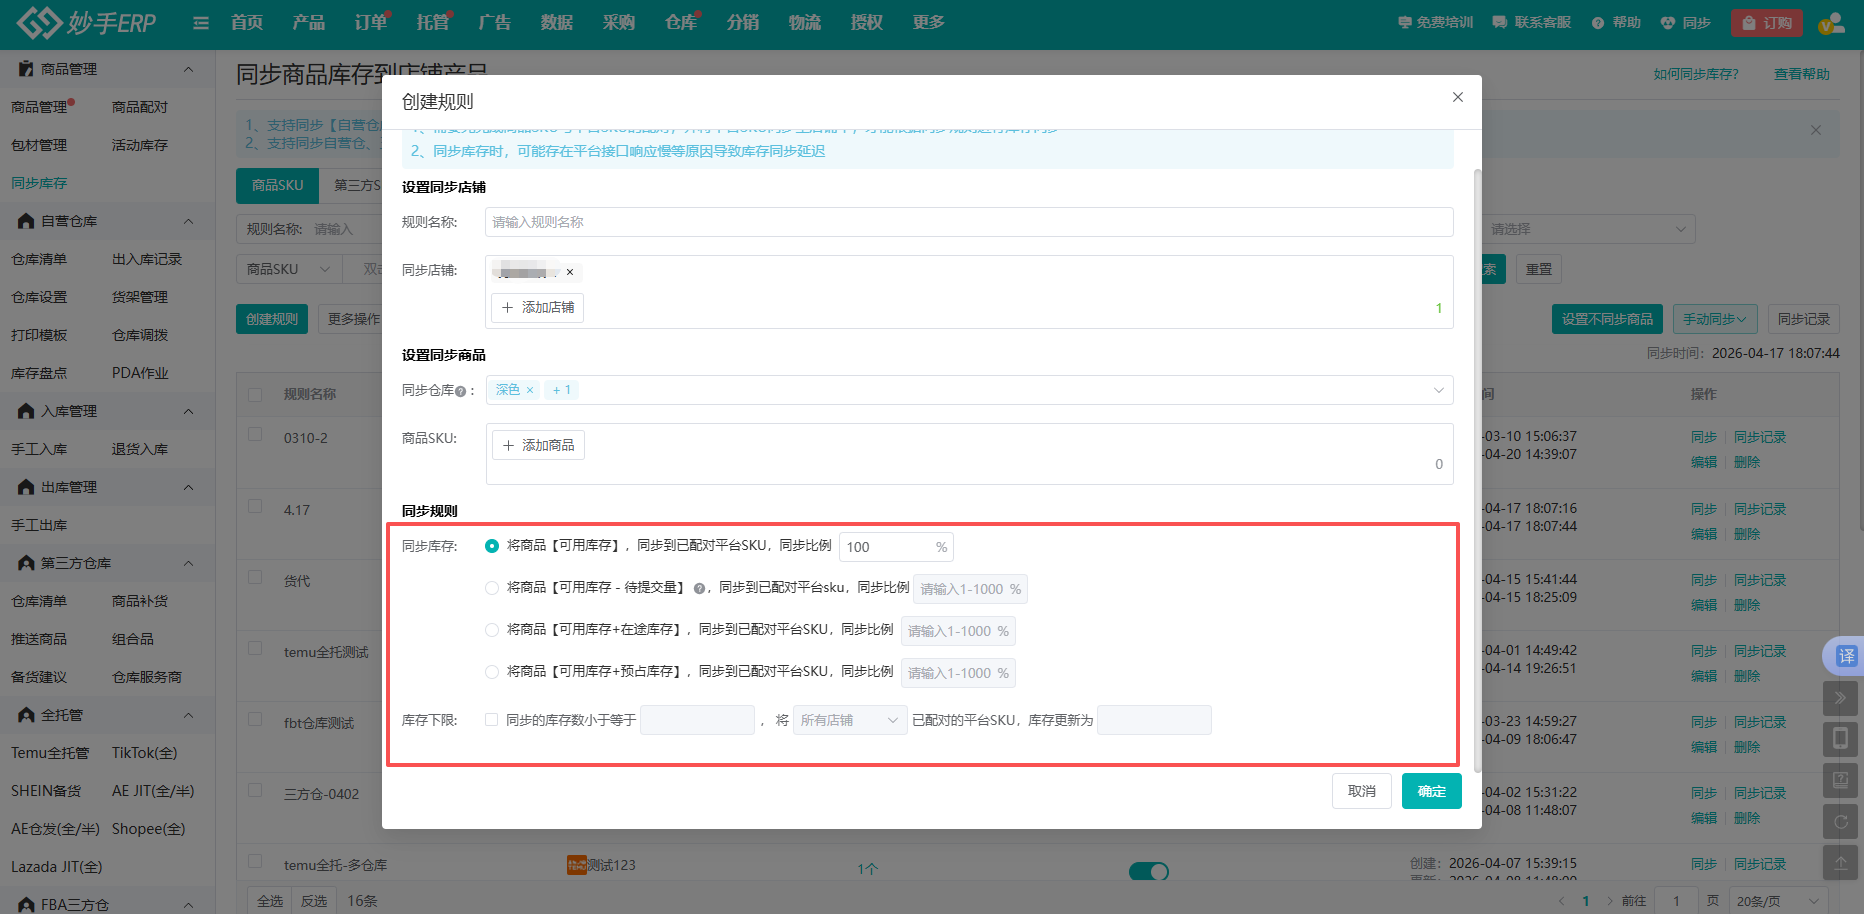Select 可用库存+预占库存 radio option
Screen dimensions: 1864x914
[x=492, y=672]
